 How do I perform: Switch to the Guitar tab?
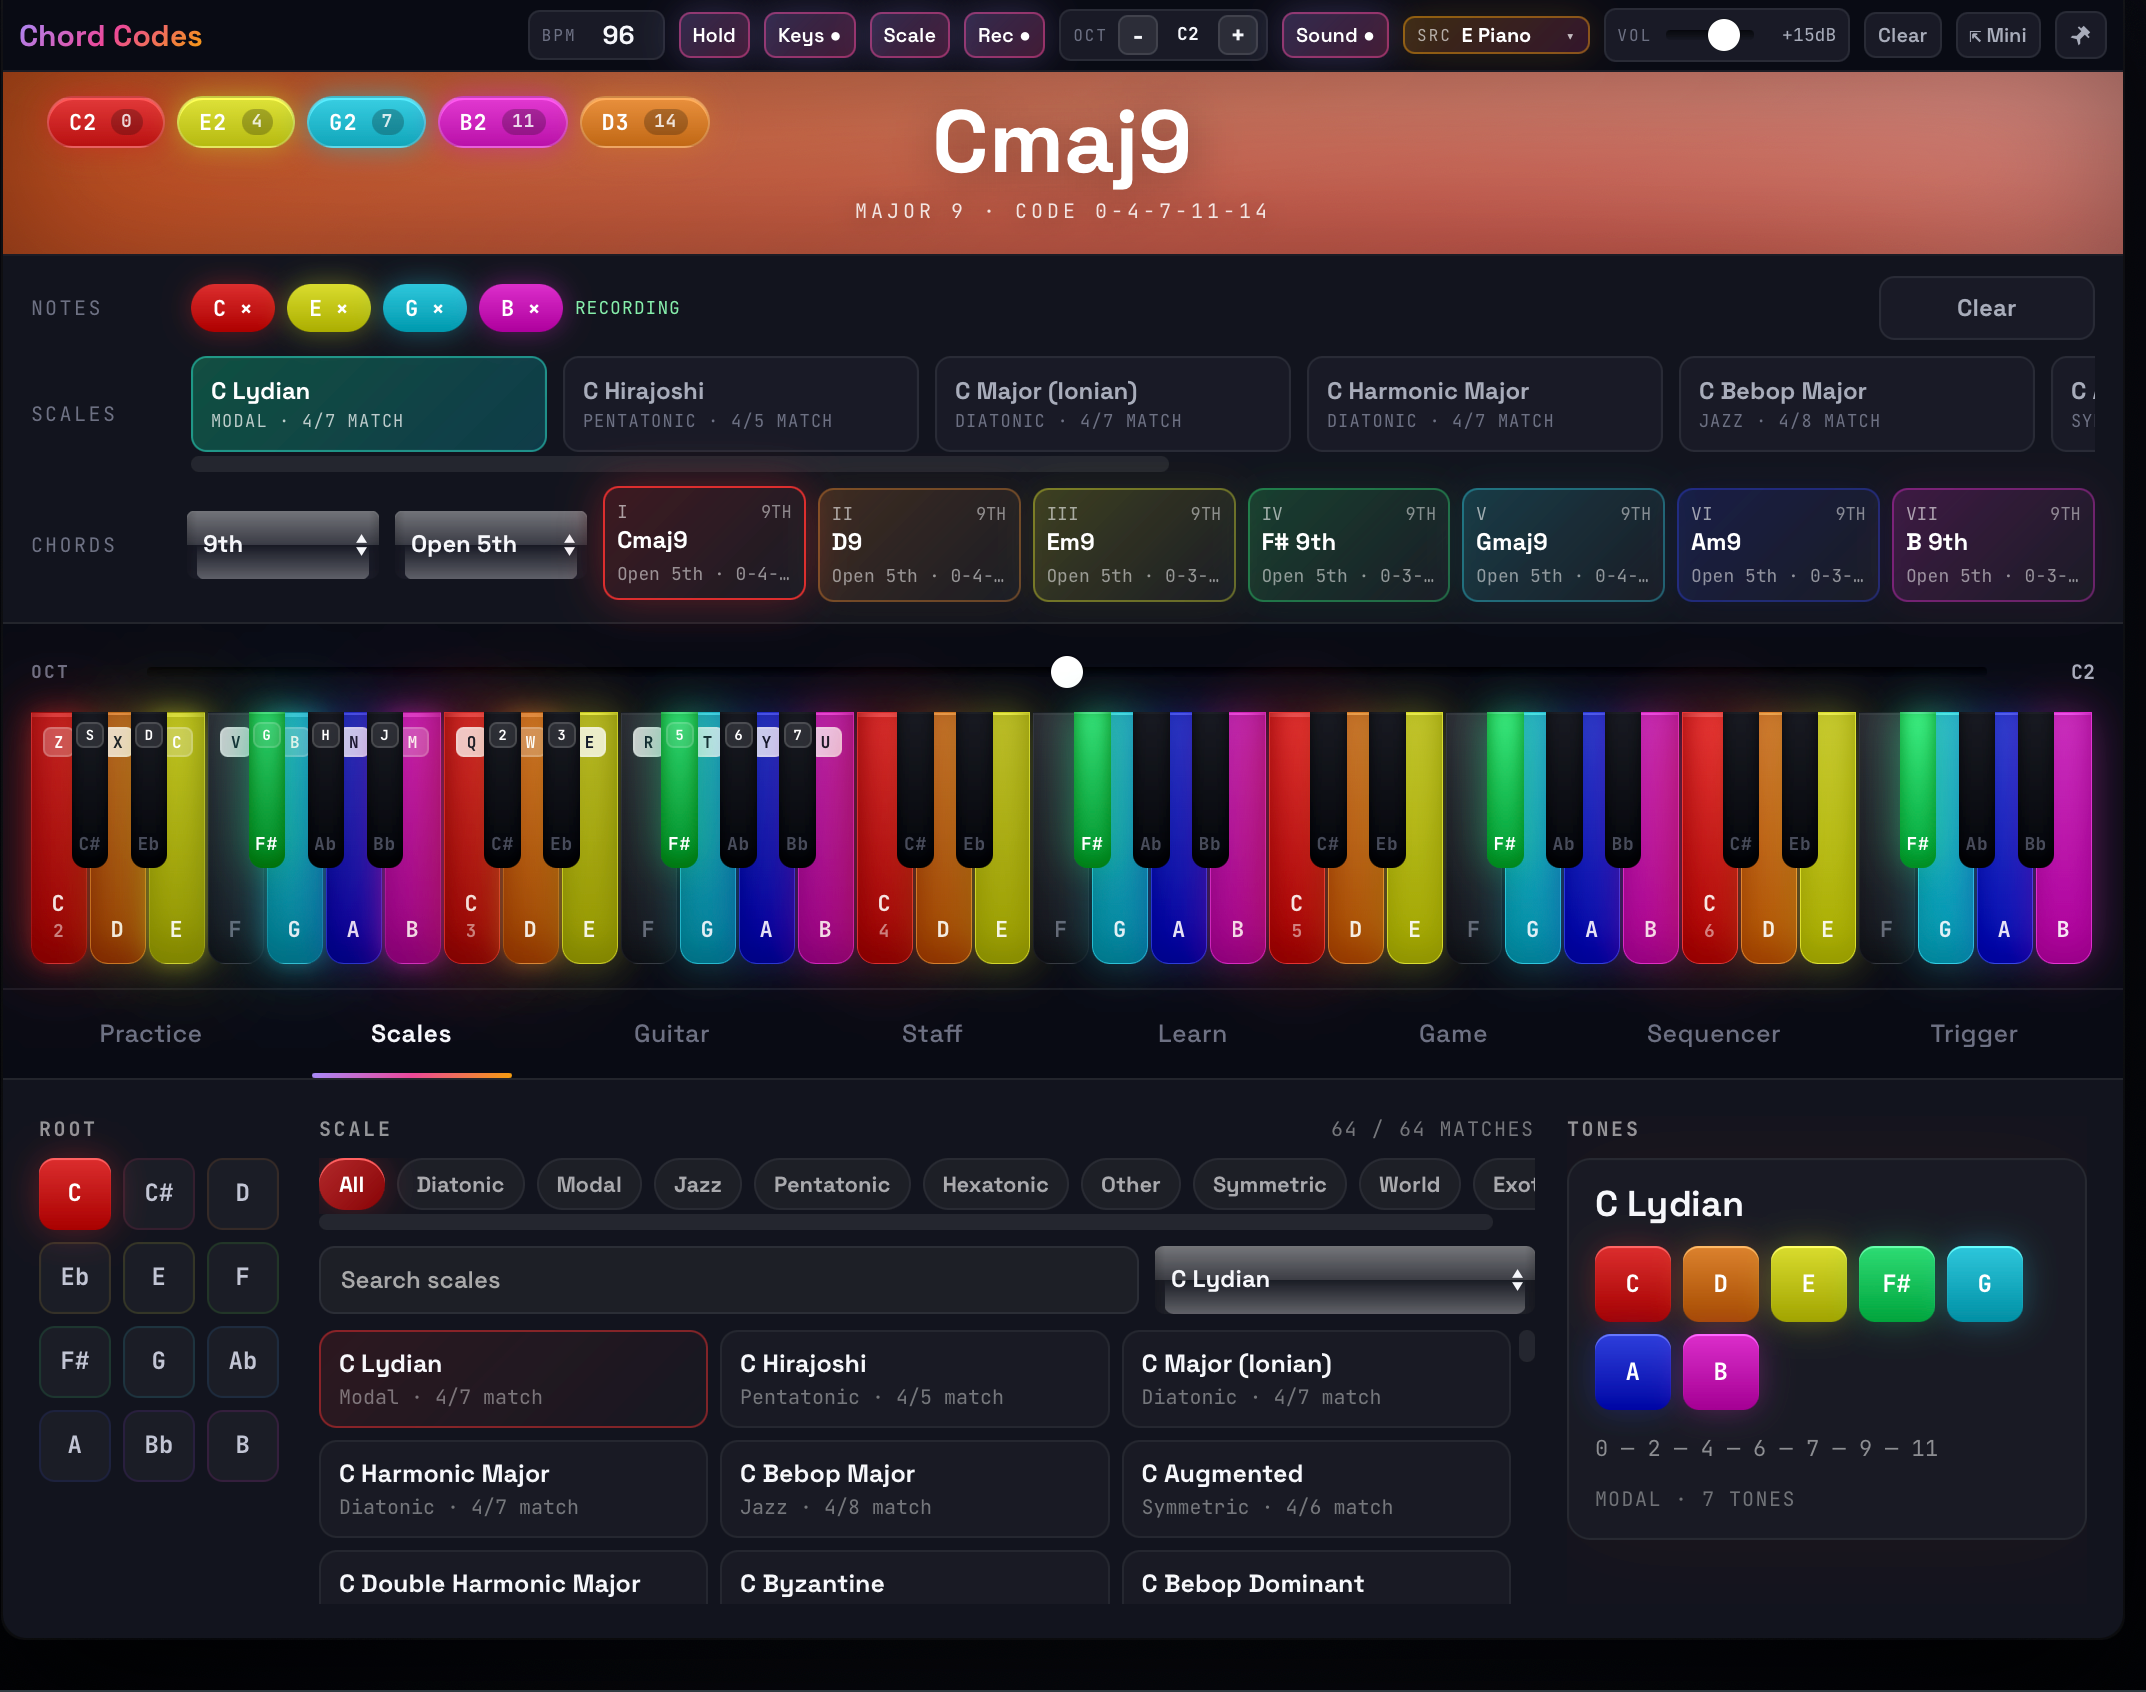tap(672, 1033)
